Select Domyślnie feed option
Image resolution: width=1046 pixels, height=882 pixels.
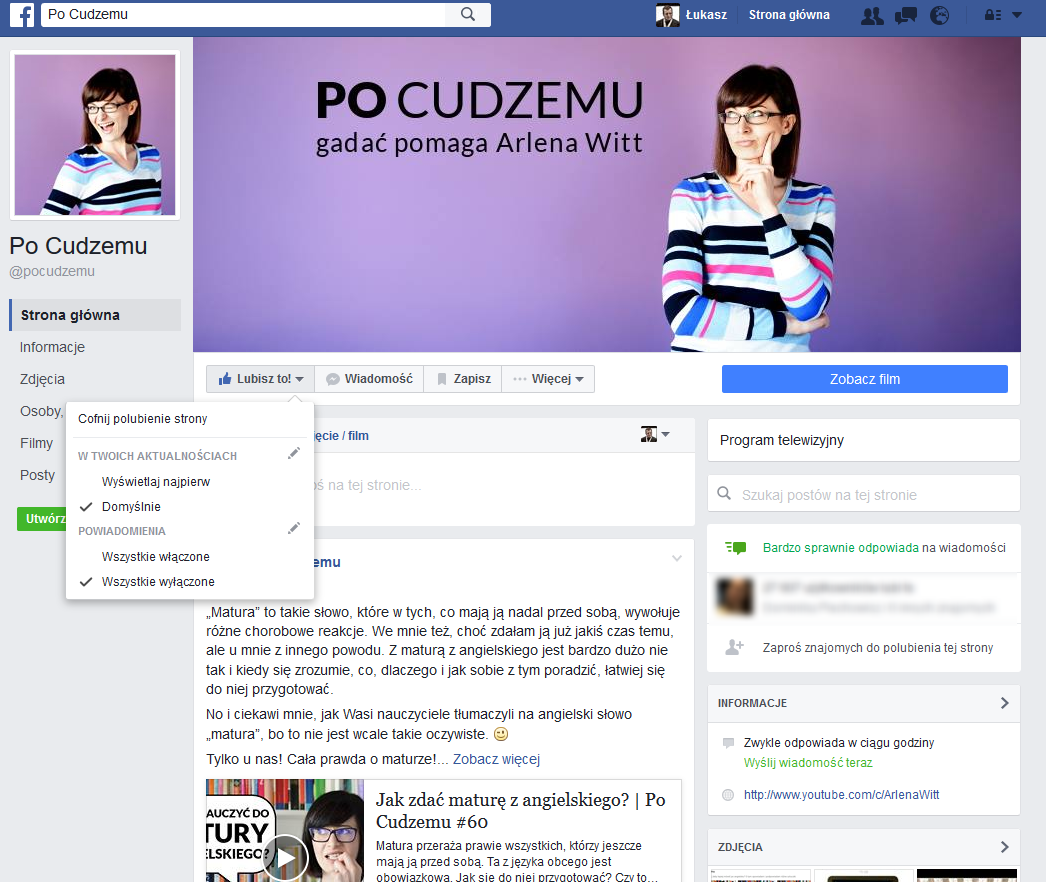coord(131,506)
